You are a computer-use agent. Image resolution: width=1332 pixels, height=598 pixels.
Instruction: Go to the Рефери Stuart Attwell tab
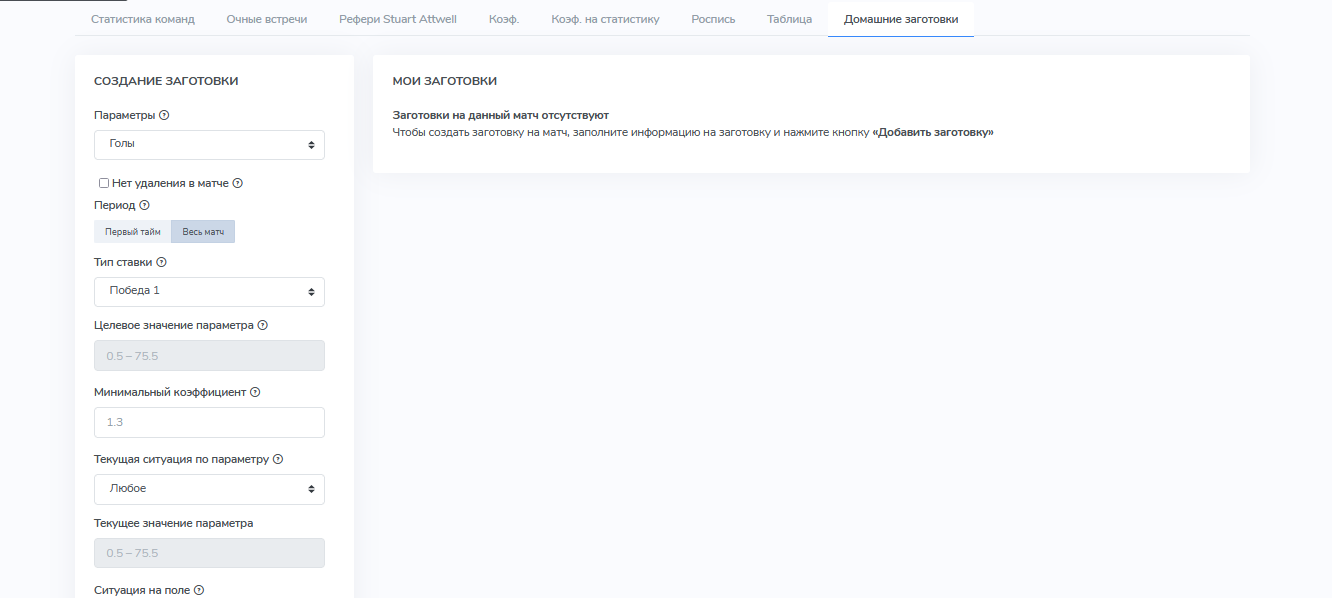(x=398, y=19)
